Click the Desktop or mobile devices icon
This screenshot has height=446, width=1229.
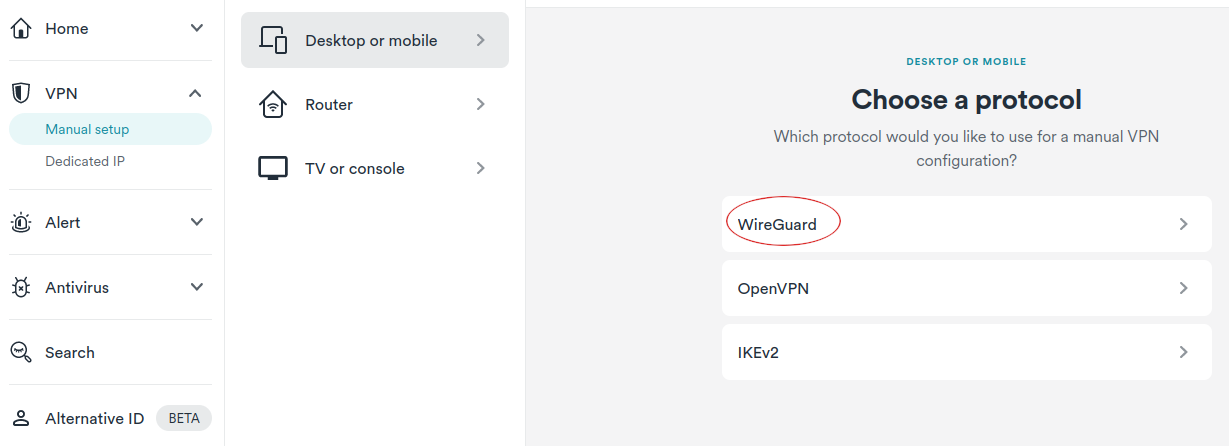coord(273,41)
